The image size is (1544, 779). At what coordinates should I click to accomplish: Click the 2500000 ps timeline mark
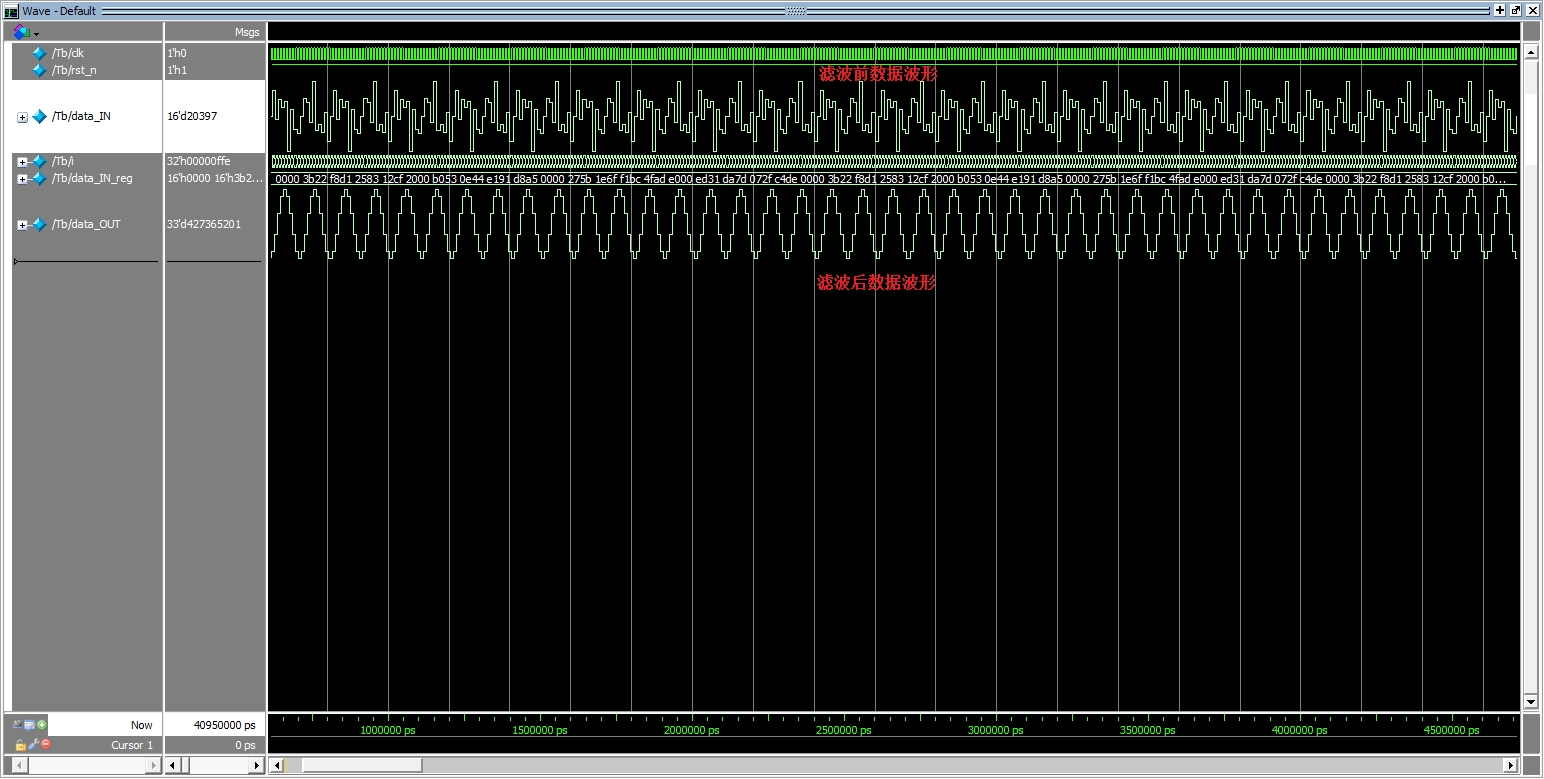pos(841,730)
